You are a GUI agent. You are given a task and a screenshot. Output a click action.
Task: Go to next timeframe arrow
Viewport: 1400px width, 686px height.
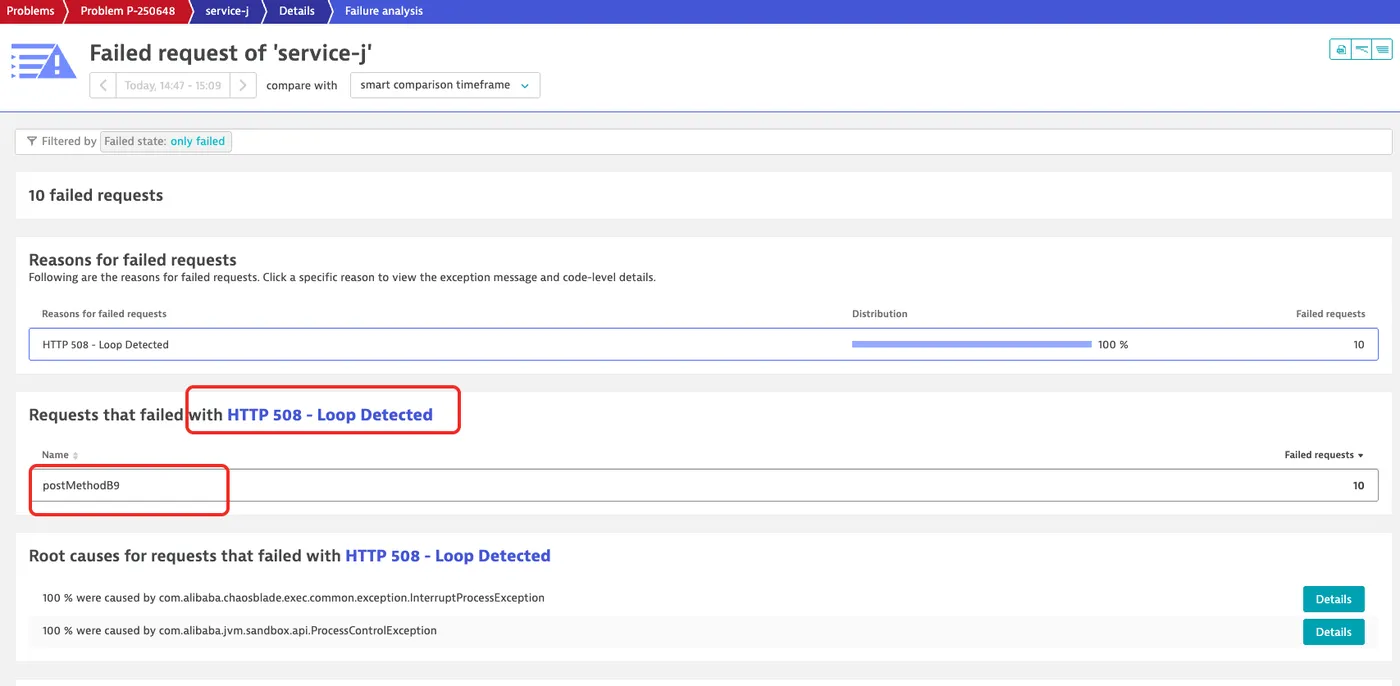pyautogui.click(x=243, y=85)
